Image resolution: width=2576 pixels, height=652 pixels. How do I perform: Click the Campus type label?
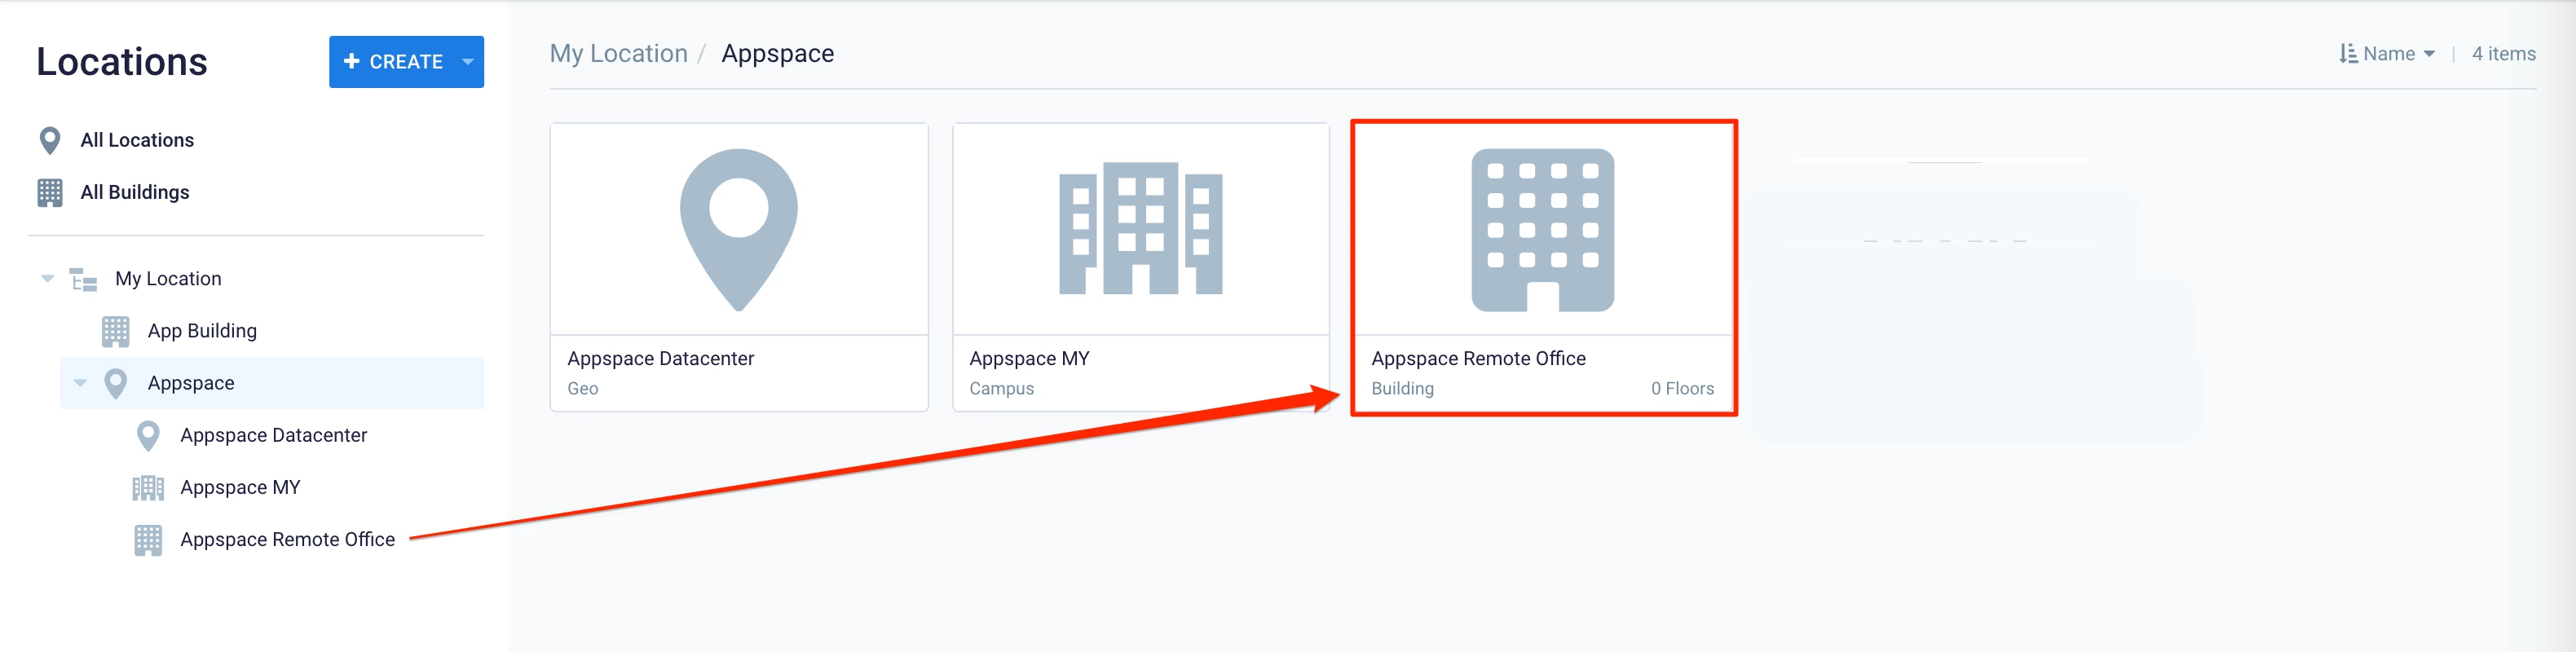(1001, 388)
